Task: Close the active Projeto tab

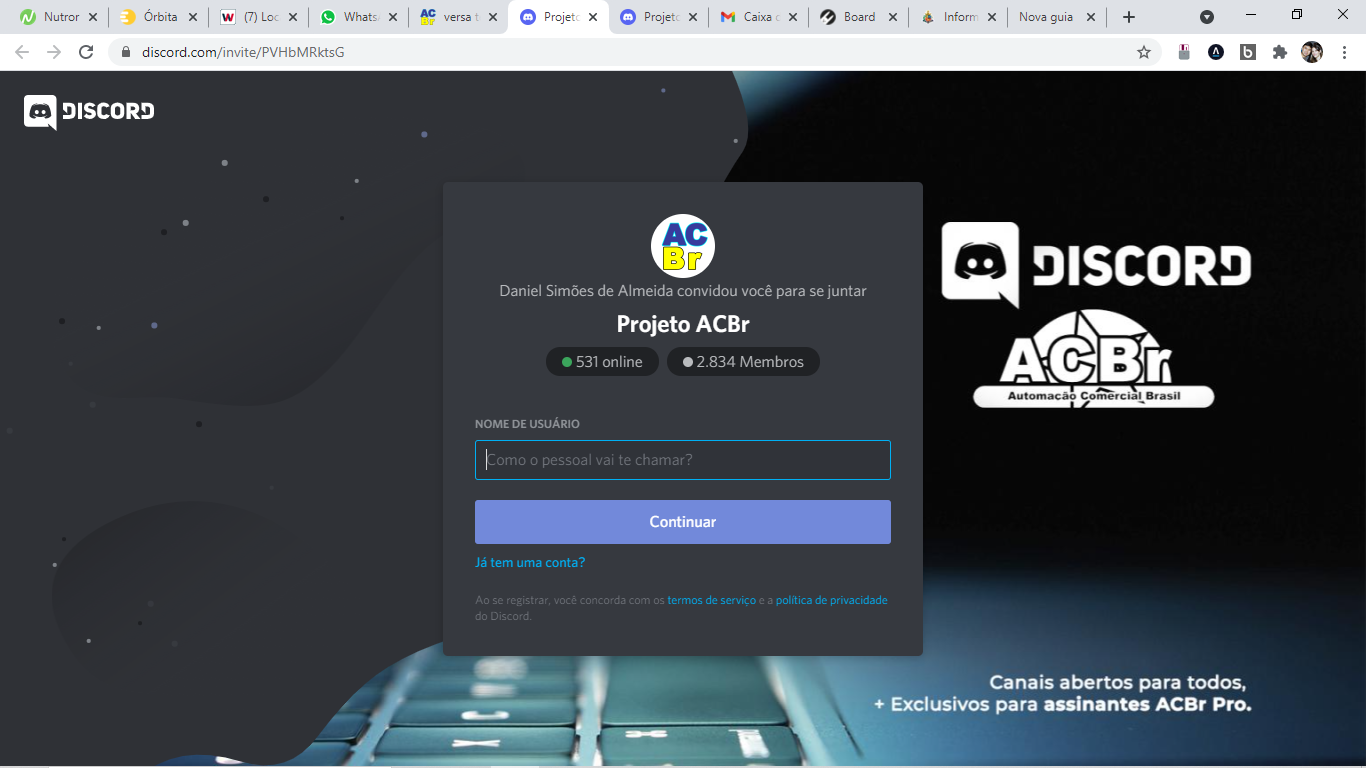Action: tap(593, 17)
